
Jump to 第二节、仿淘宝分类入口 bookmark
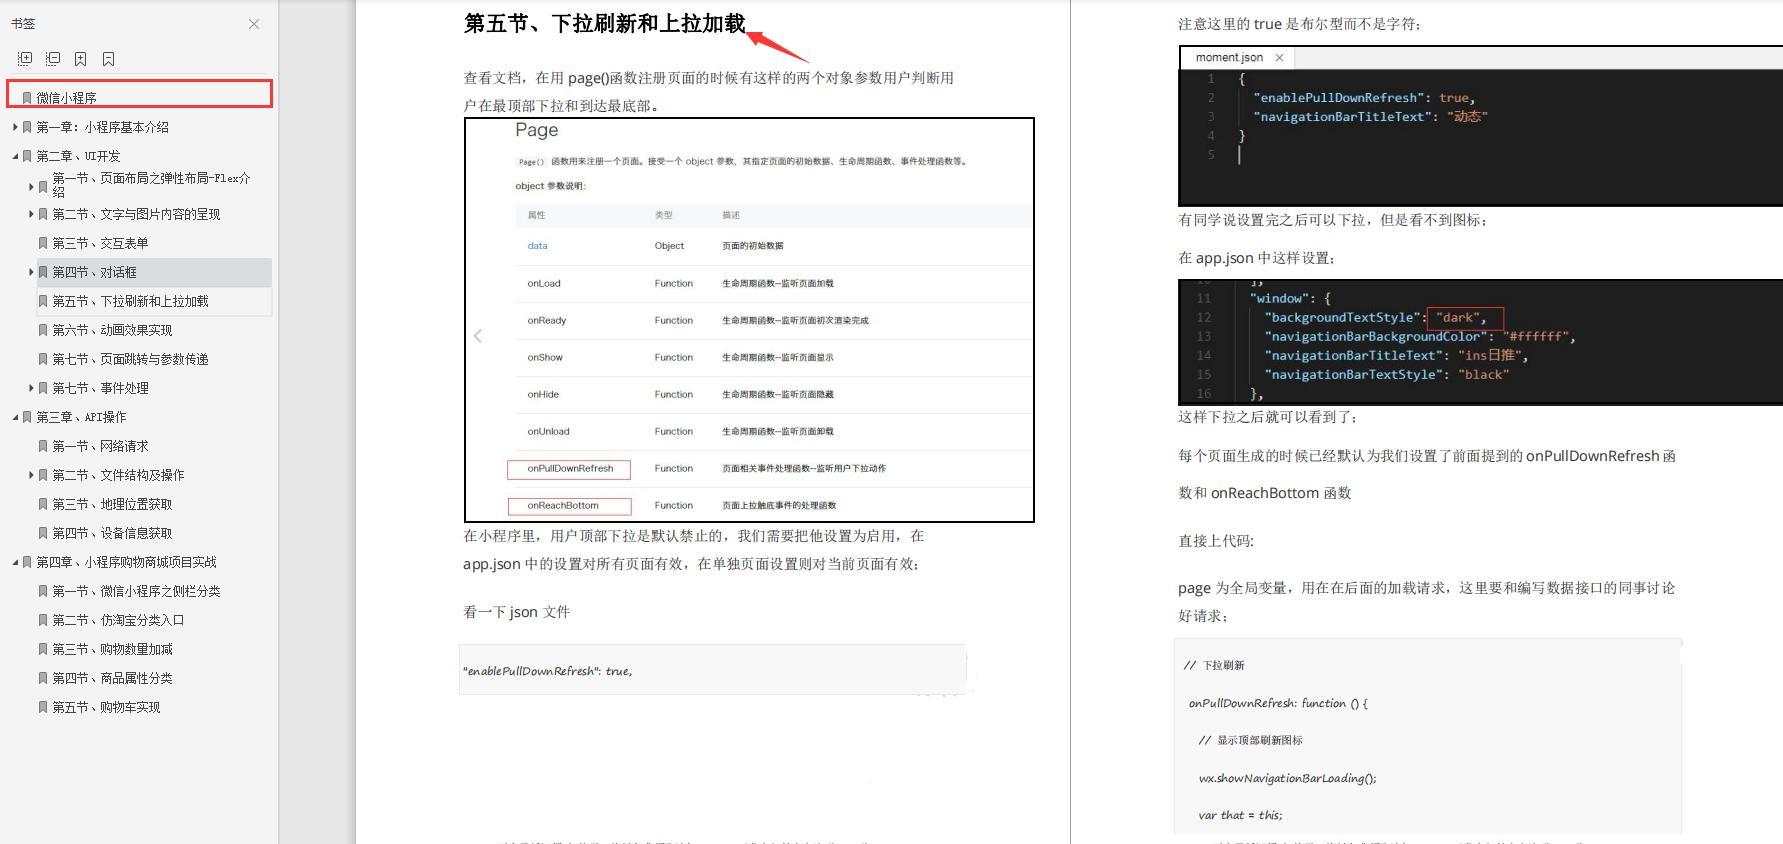coord(118,620)
